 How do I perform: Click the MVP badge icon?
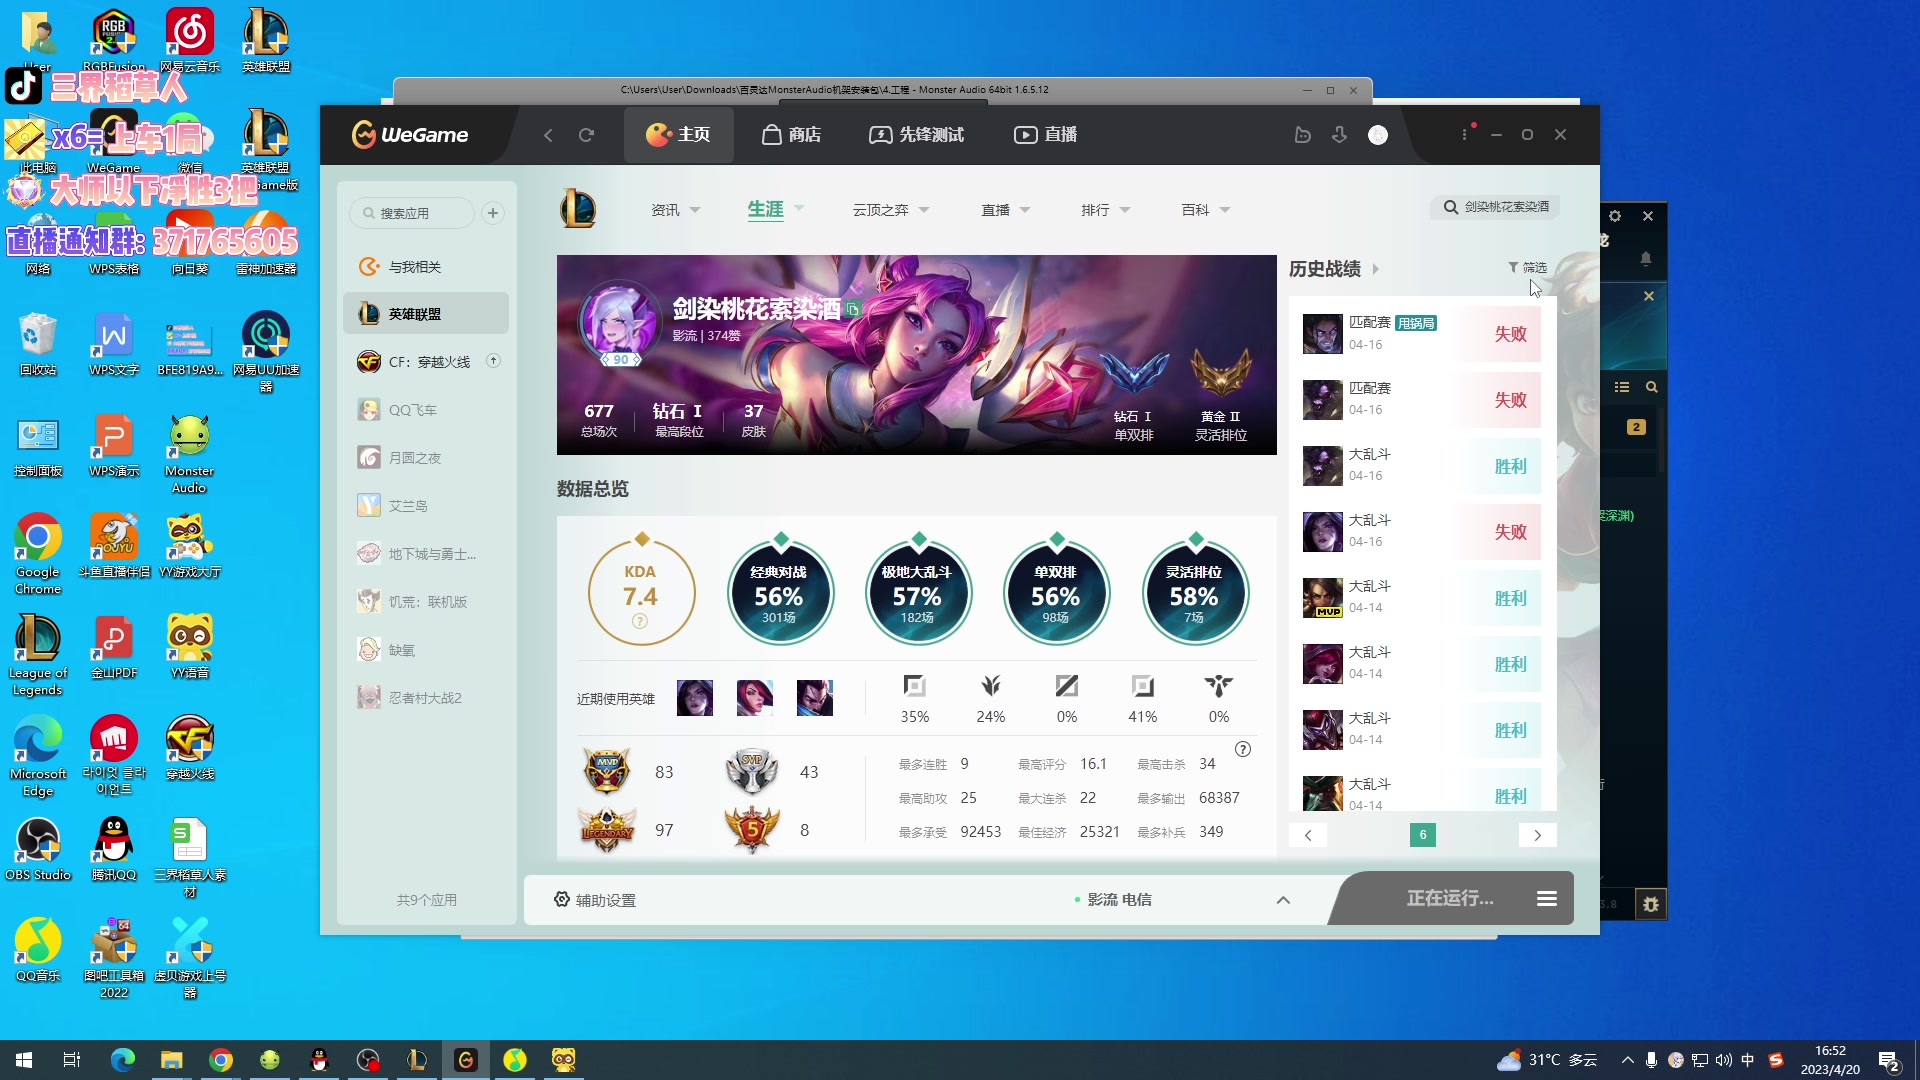607,771
